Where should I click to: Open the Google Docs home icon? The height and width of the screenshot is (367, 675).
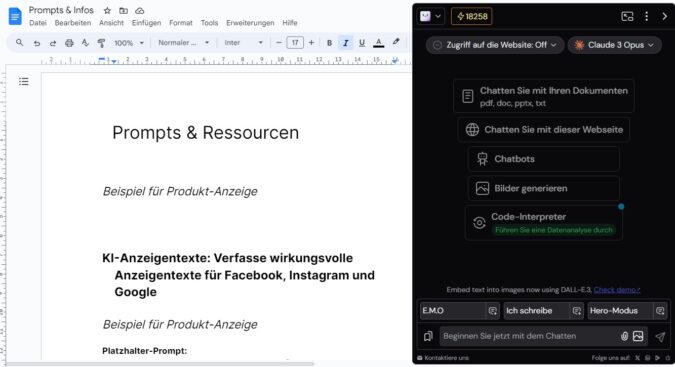coord(15,16)
